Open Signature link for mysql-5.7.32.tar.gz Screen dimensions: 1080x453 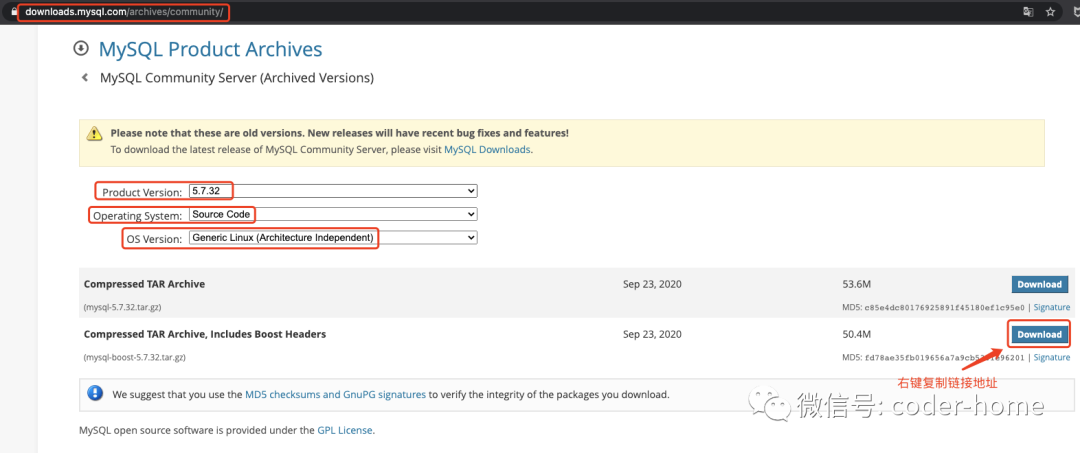pos(1051,308)
